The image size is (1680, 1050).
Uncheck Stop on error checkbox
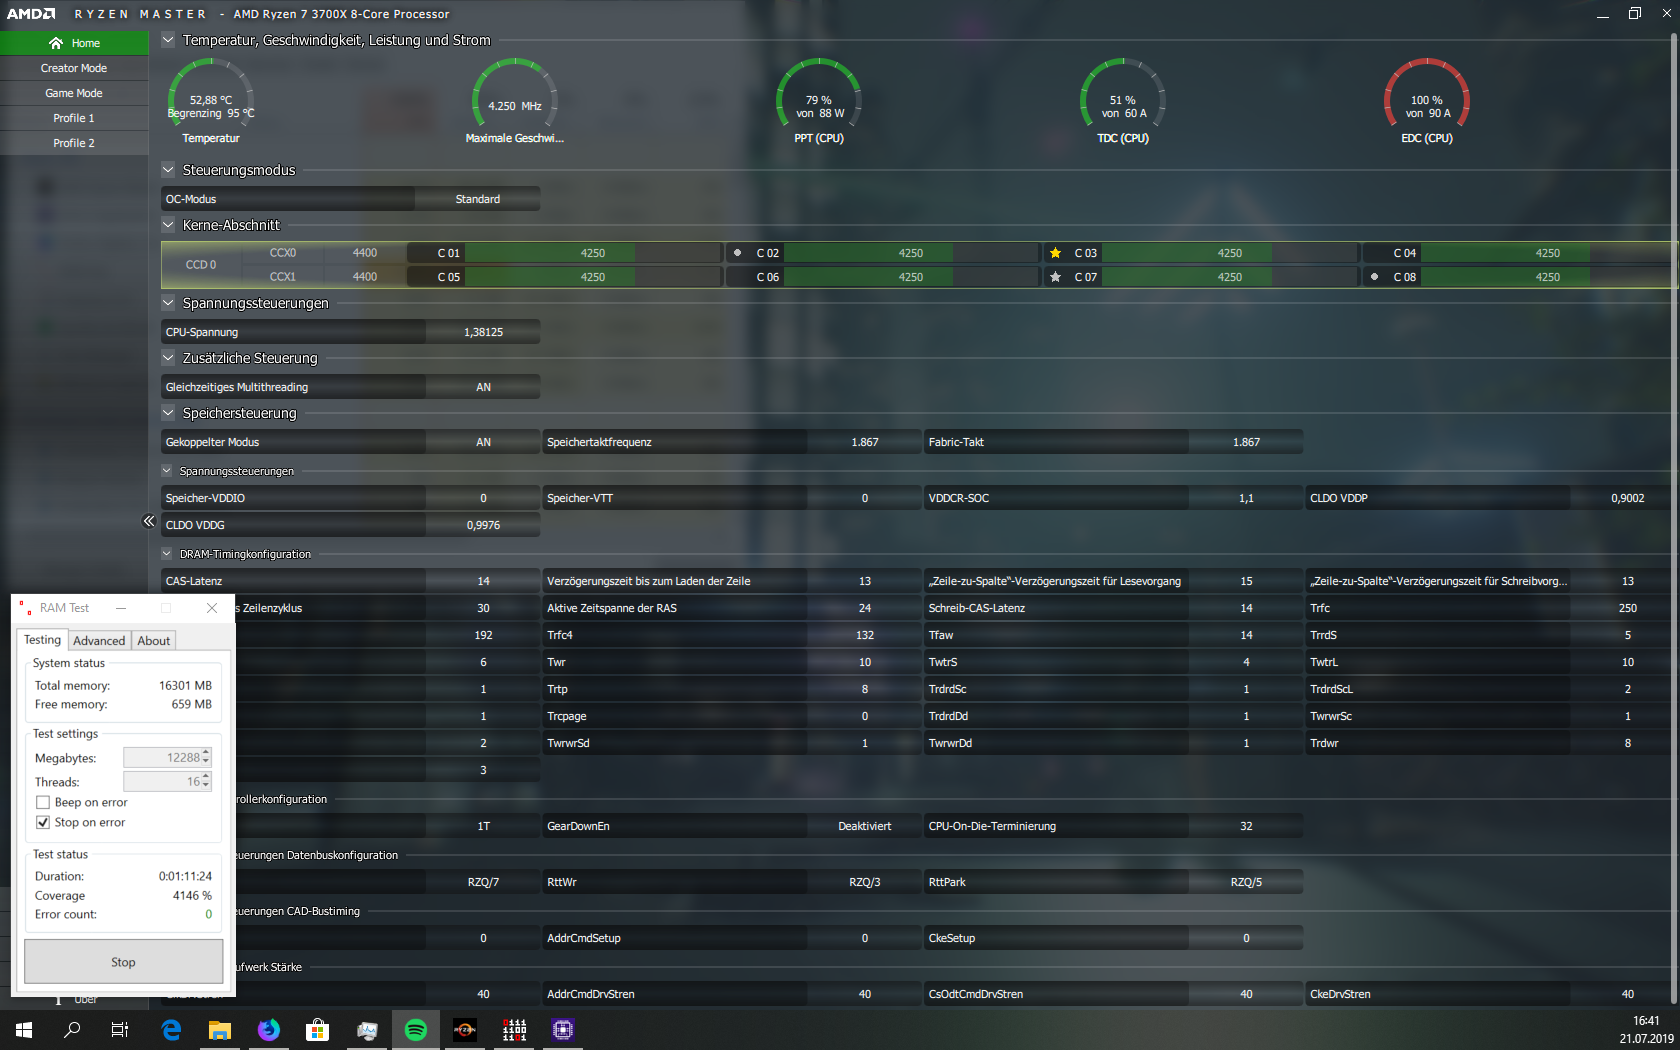[43, 822]
